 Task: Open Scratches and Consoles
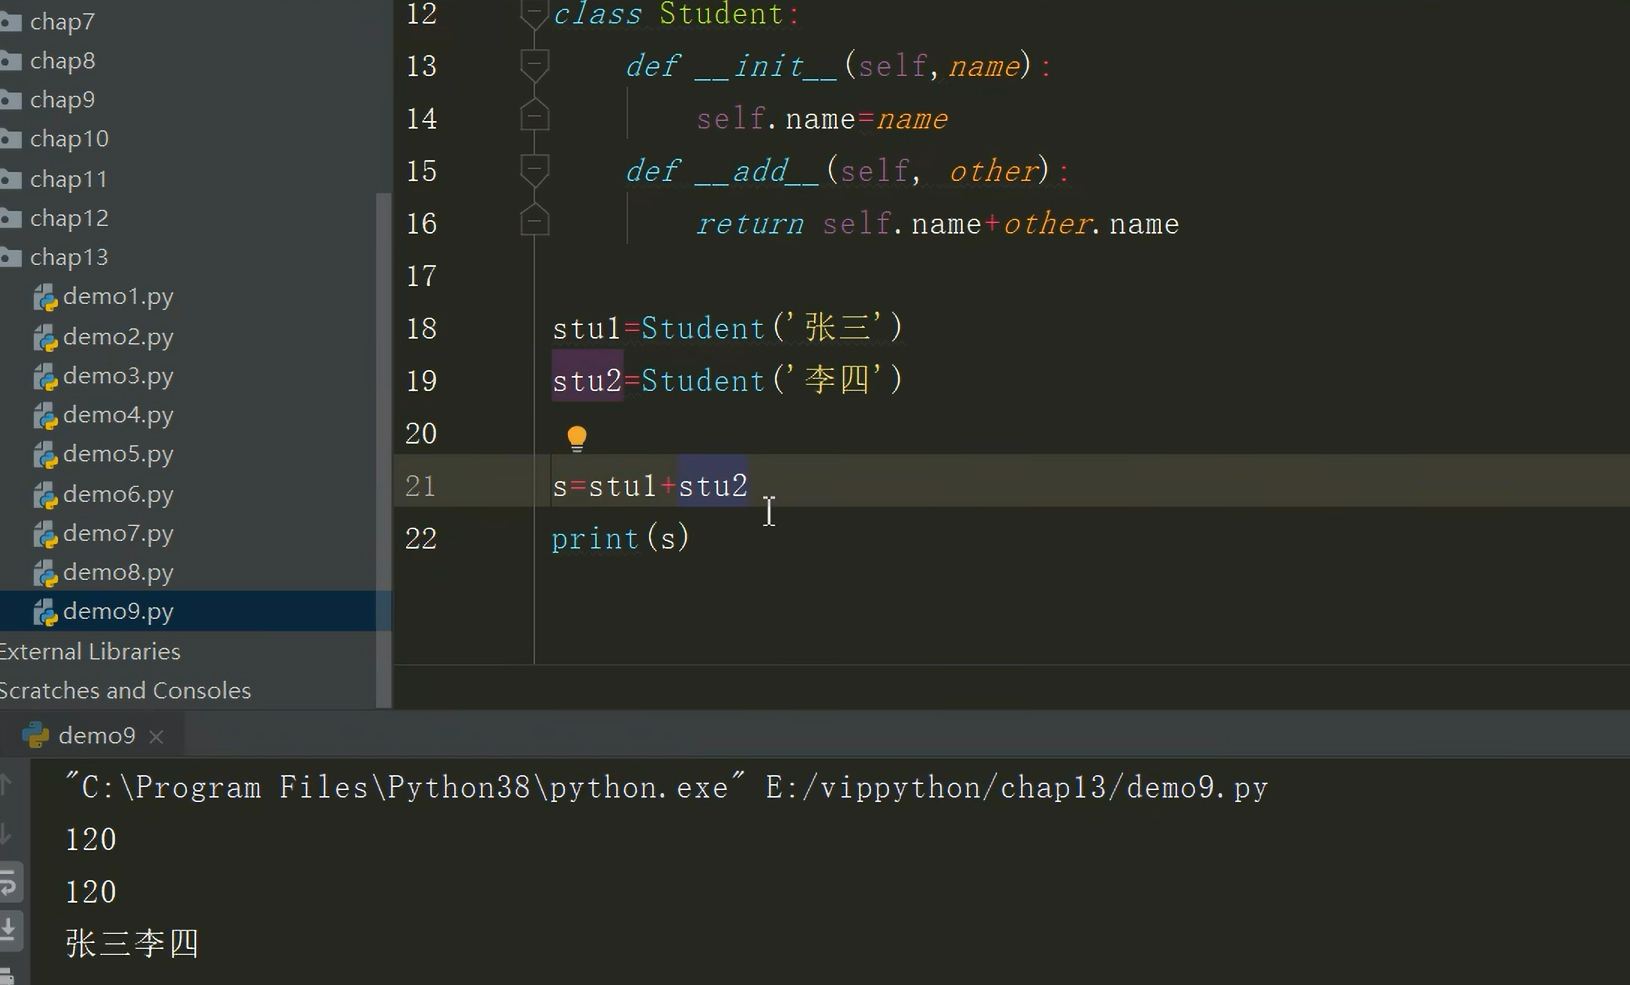(x=125, y=691)
